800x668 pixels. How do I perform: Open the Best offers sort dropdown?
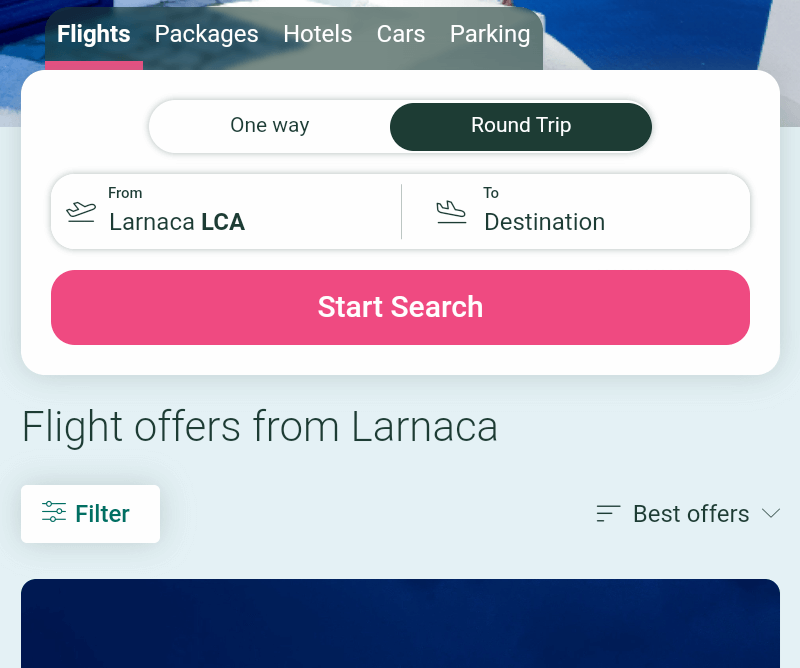[688, 513]
